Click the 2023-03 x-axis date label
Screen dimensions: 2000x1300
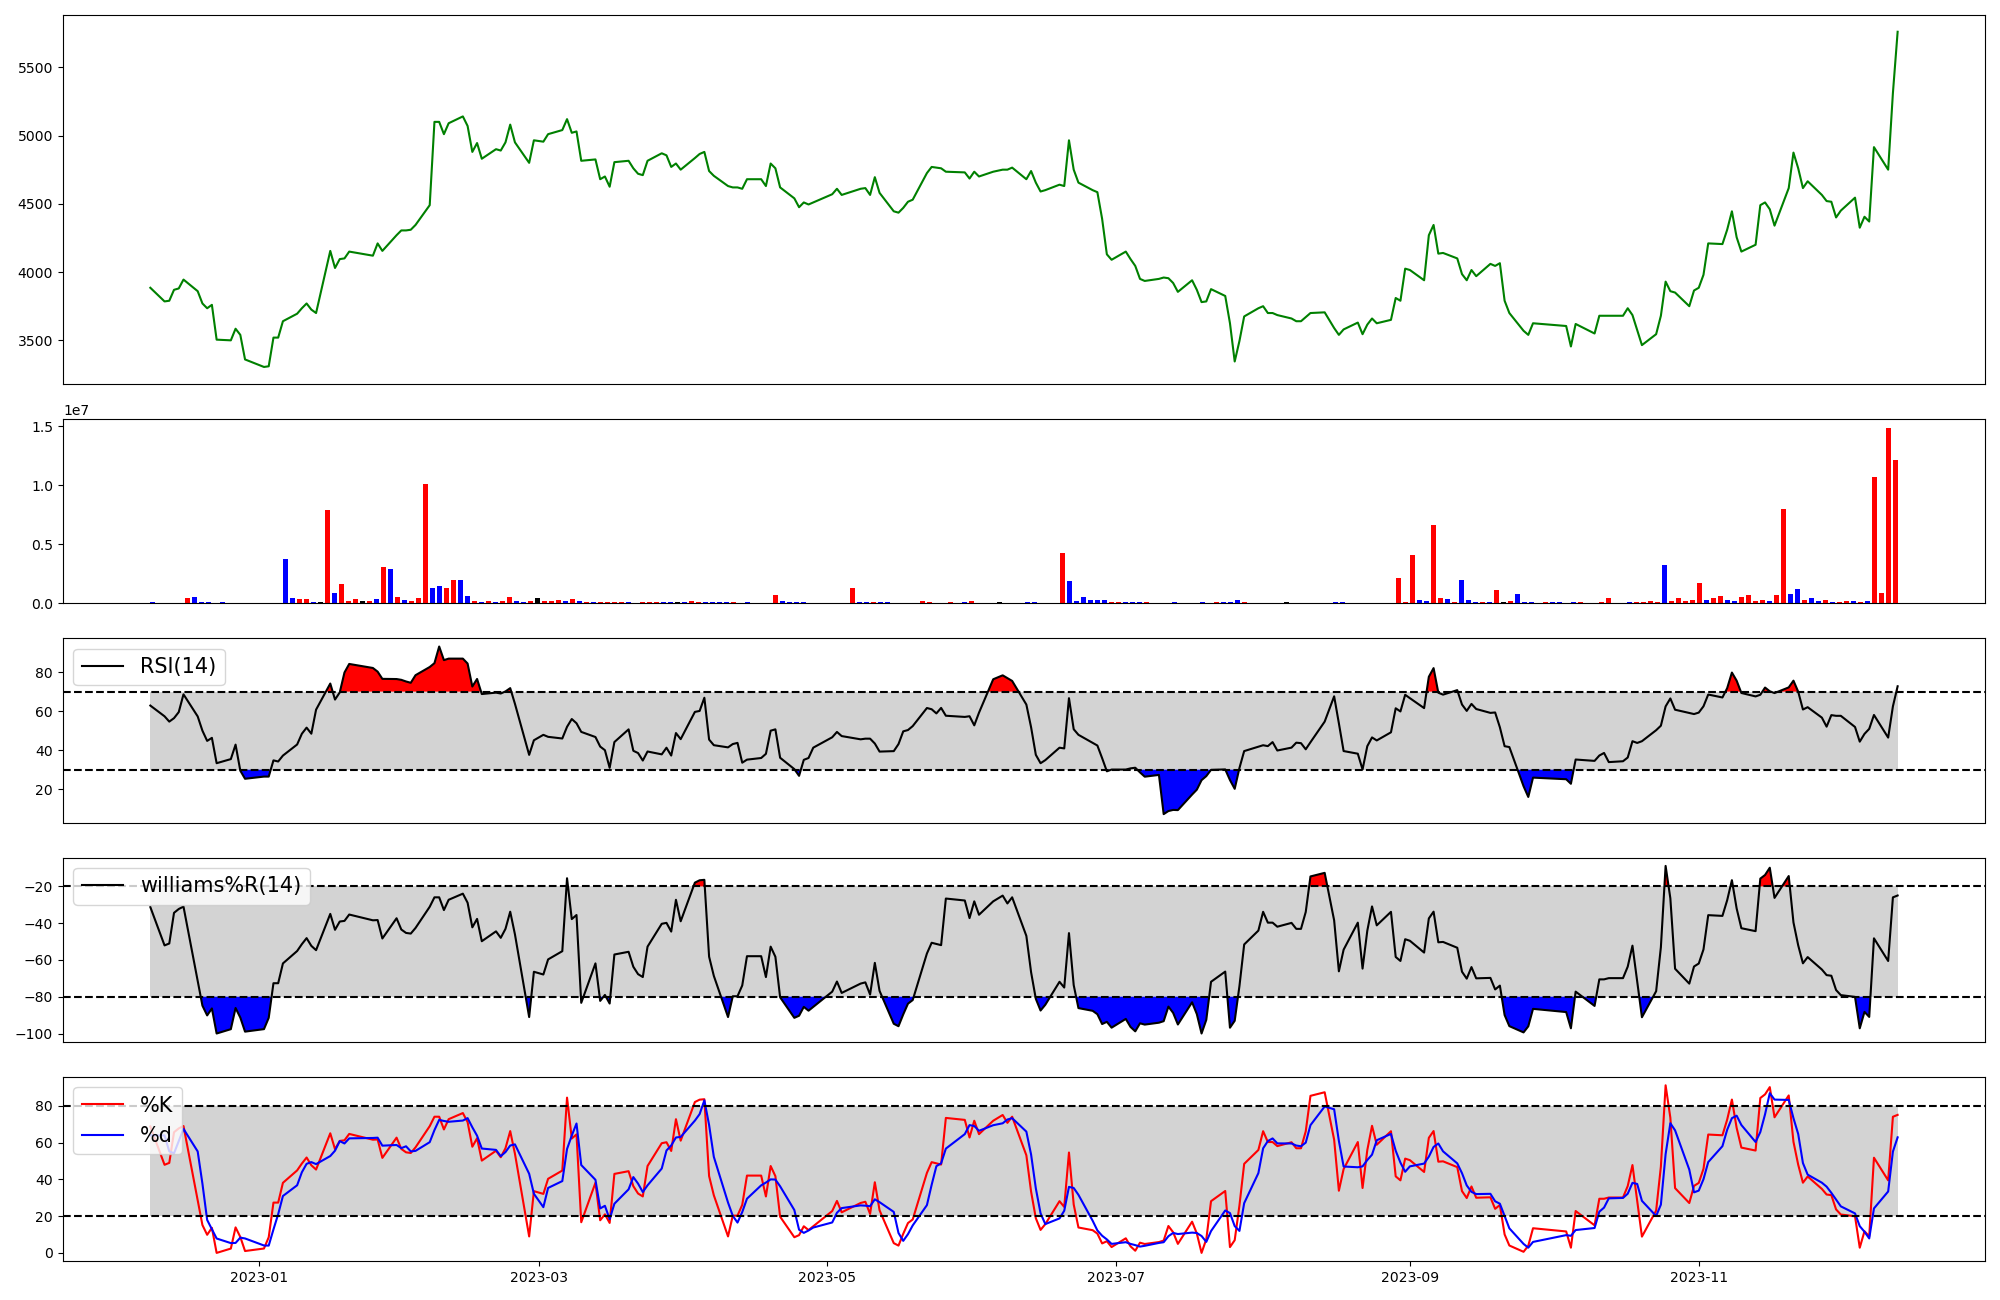pos(539,1277)
